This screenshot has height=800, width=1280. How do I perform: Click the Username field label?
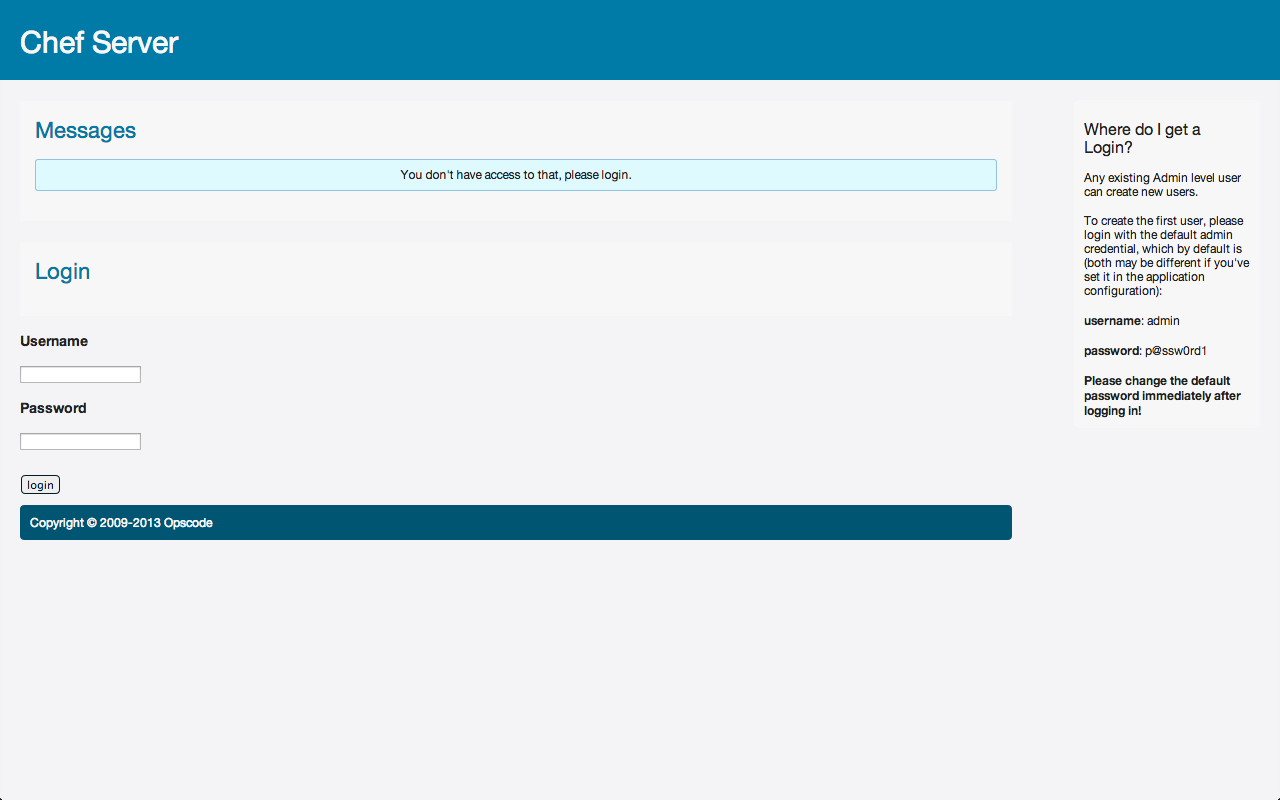(54, 341)
